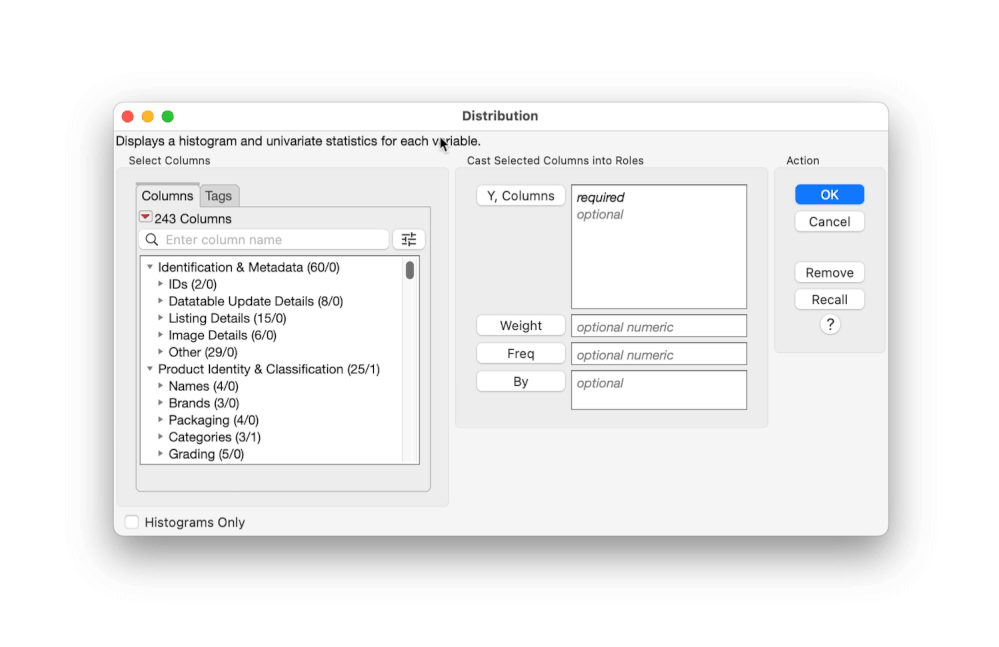The image size is (999, 647).
Task: Expand the Names (4/0) group
Action: point(161,386)
